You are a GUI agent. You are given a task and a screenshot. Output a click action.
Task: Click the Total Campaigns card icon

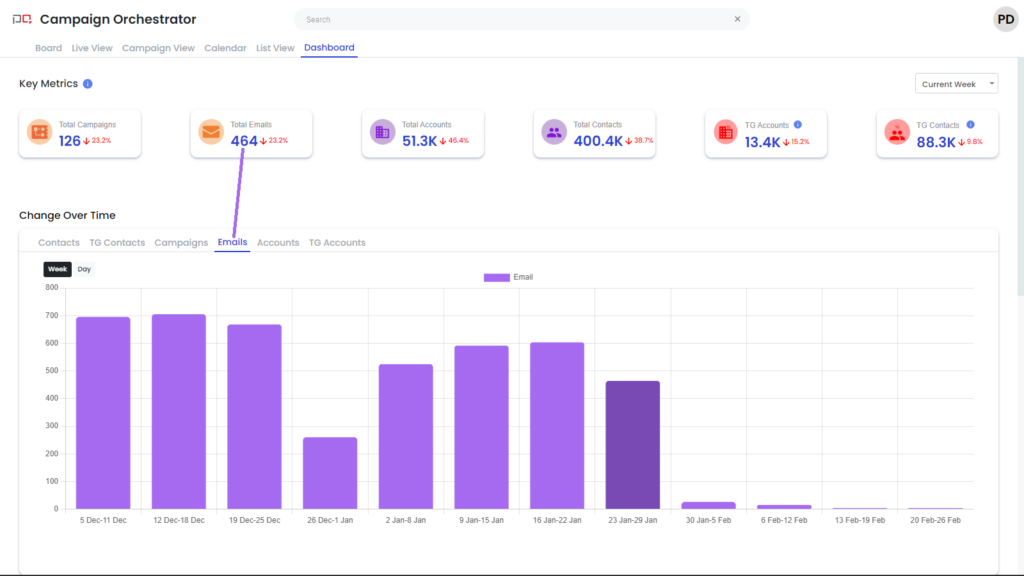[40, 132]
